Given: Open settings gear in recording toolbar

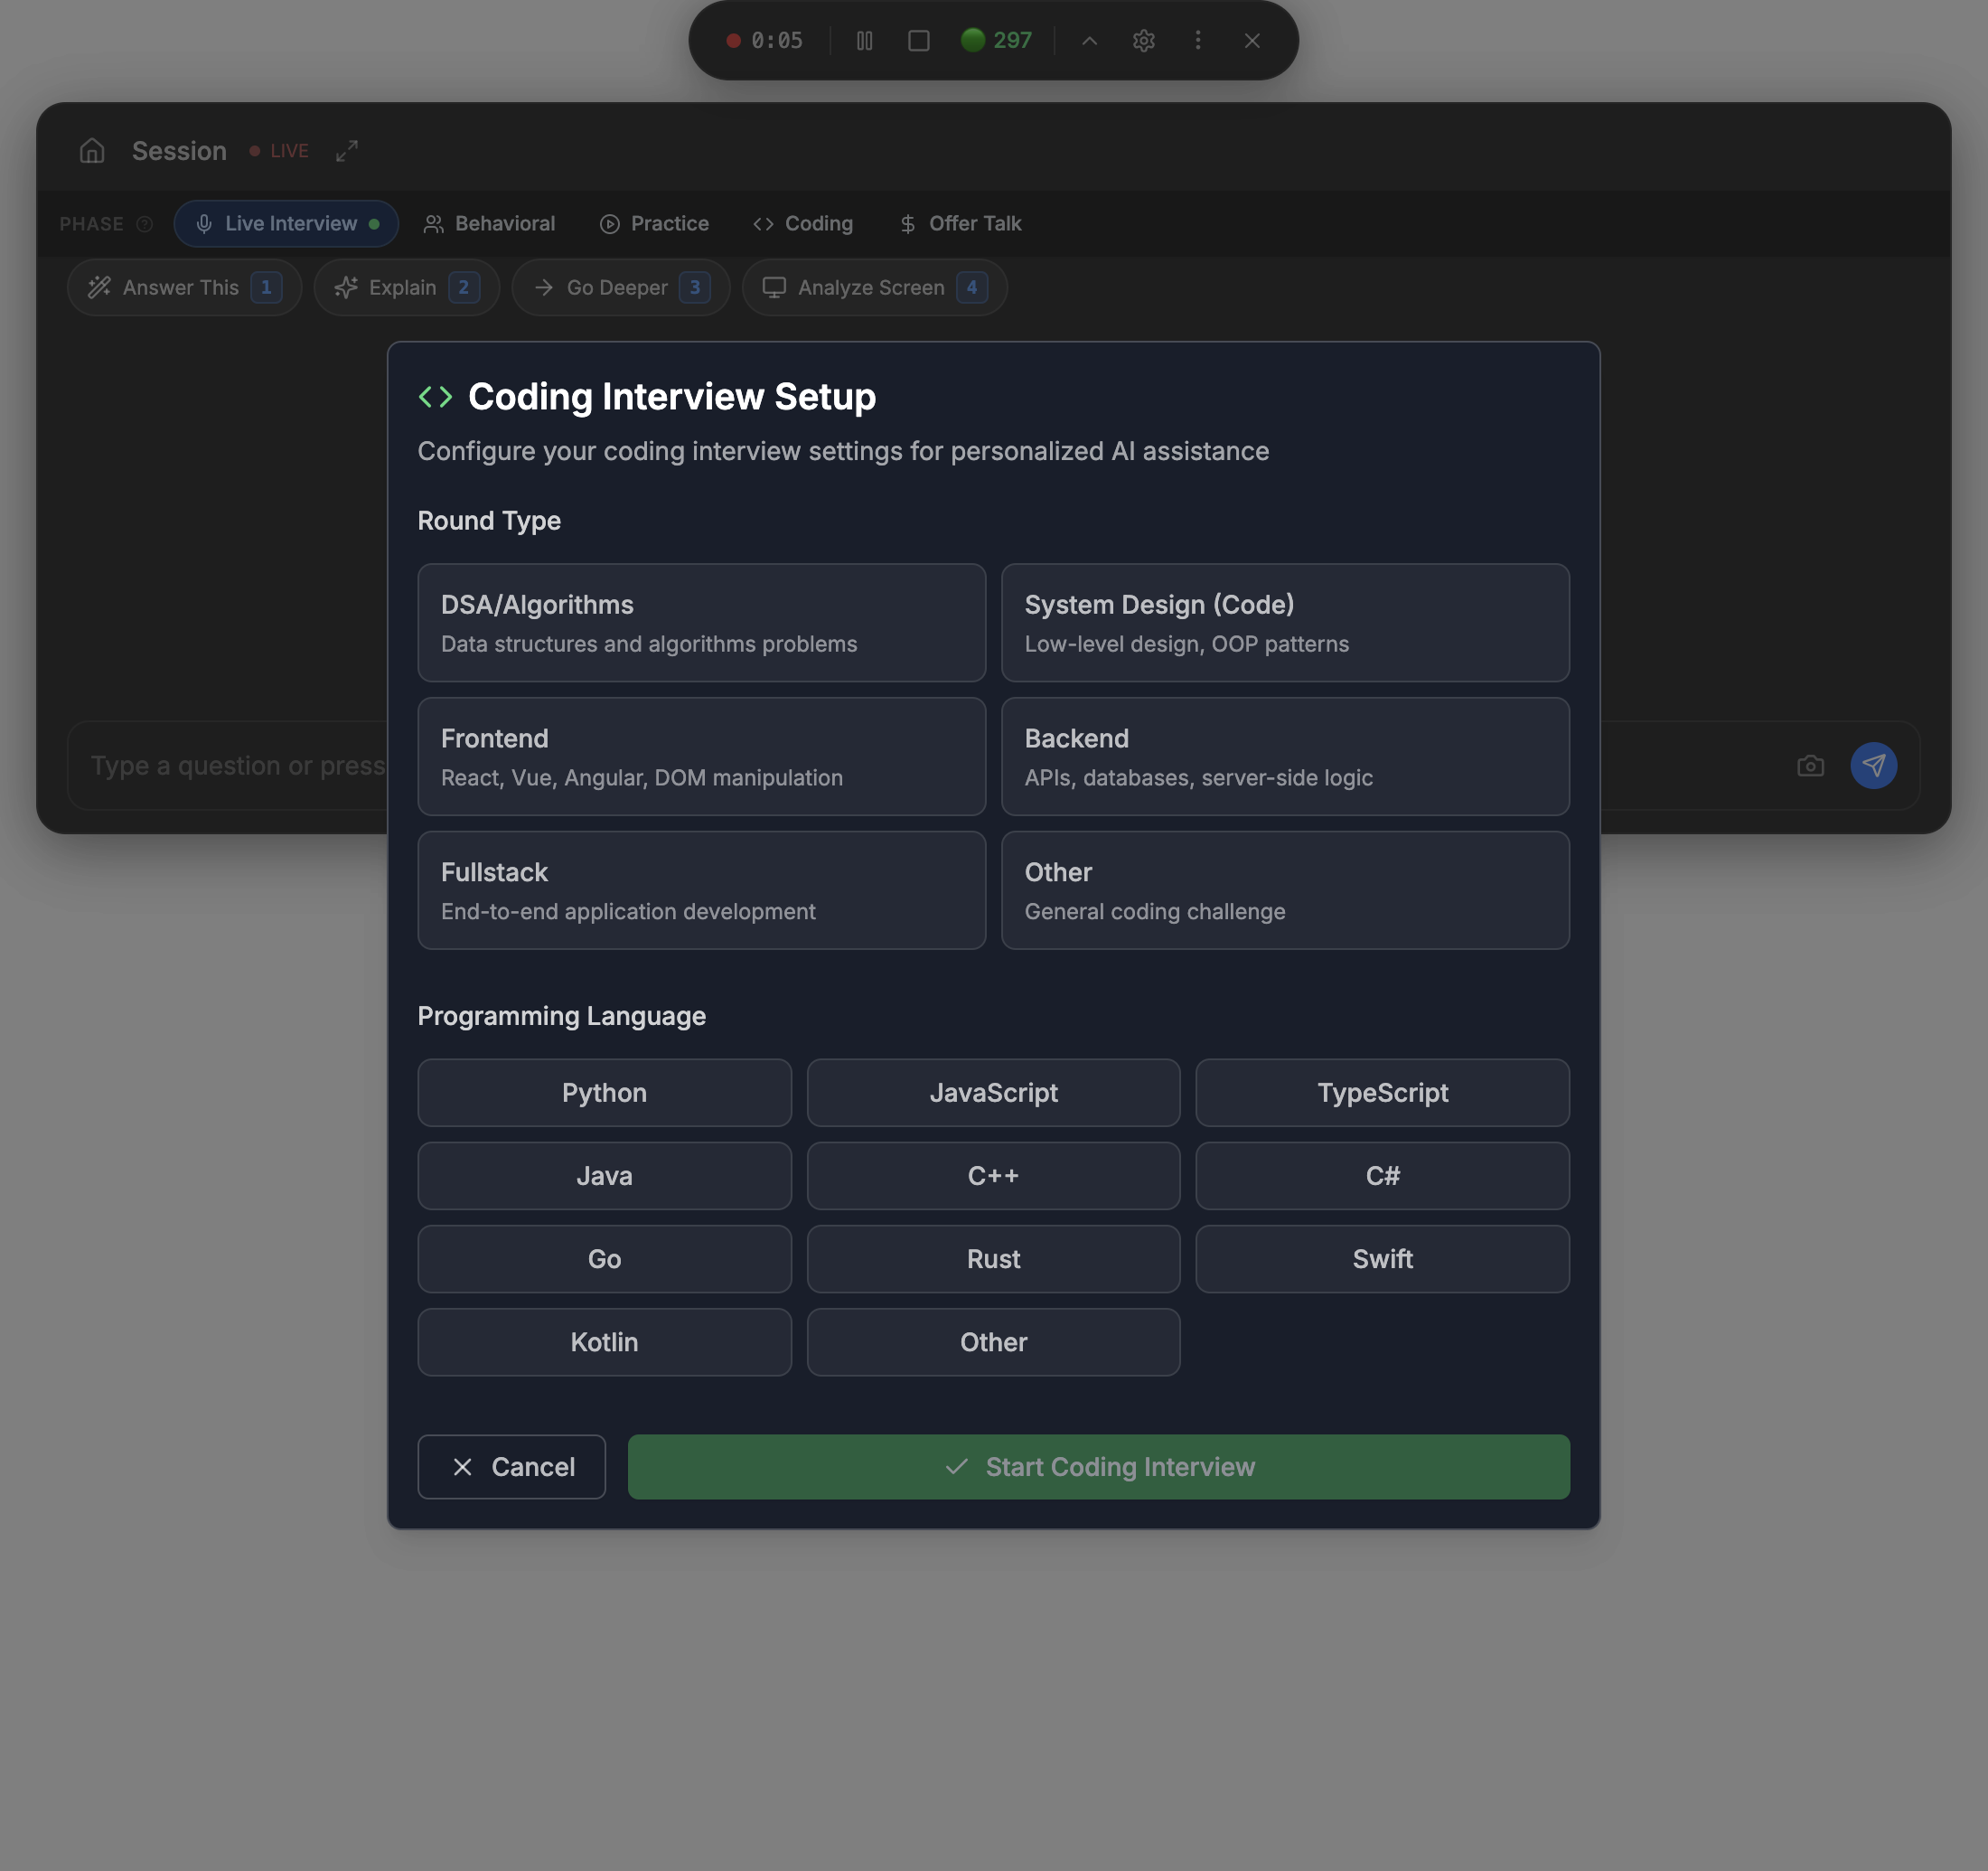Looking at the screenshot, I should coord(1144,41).
